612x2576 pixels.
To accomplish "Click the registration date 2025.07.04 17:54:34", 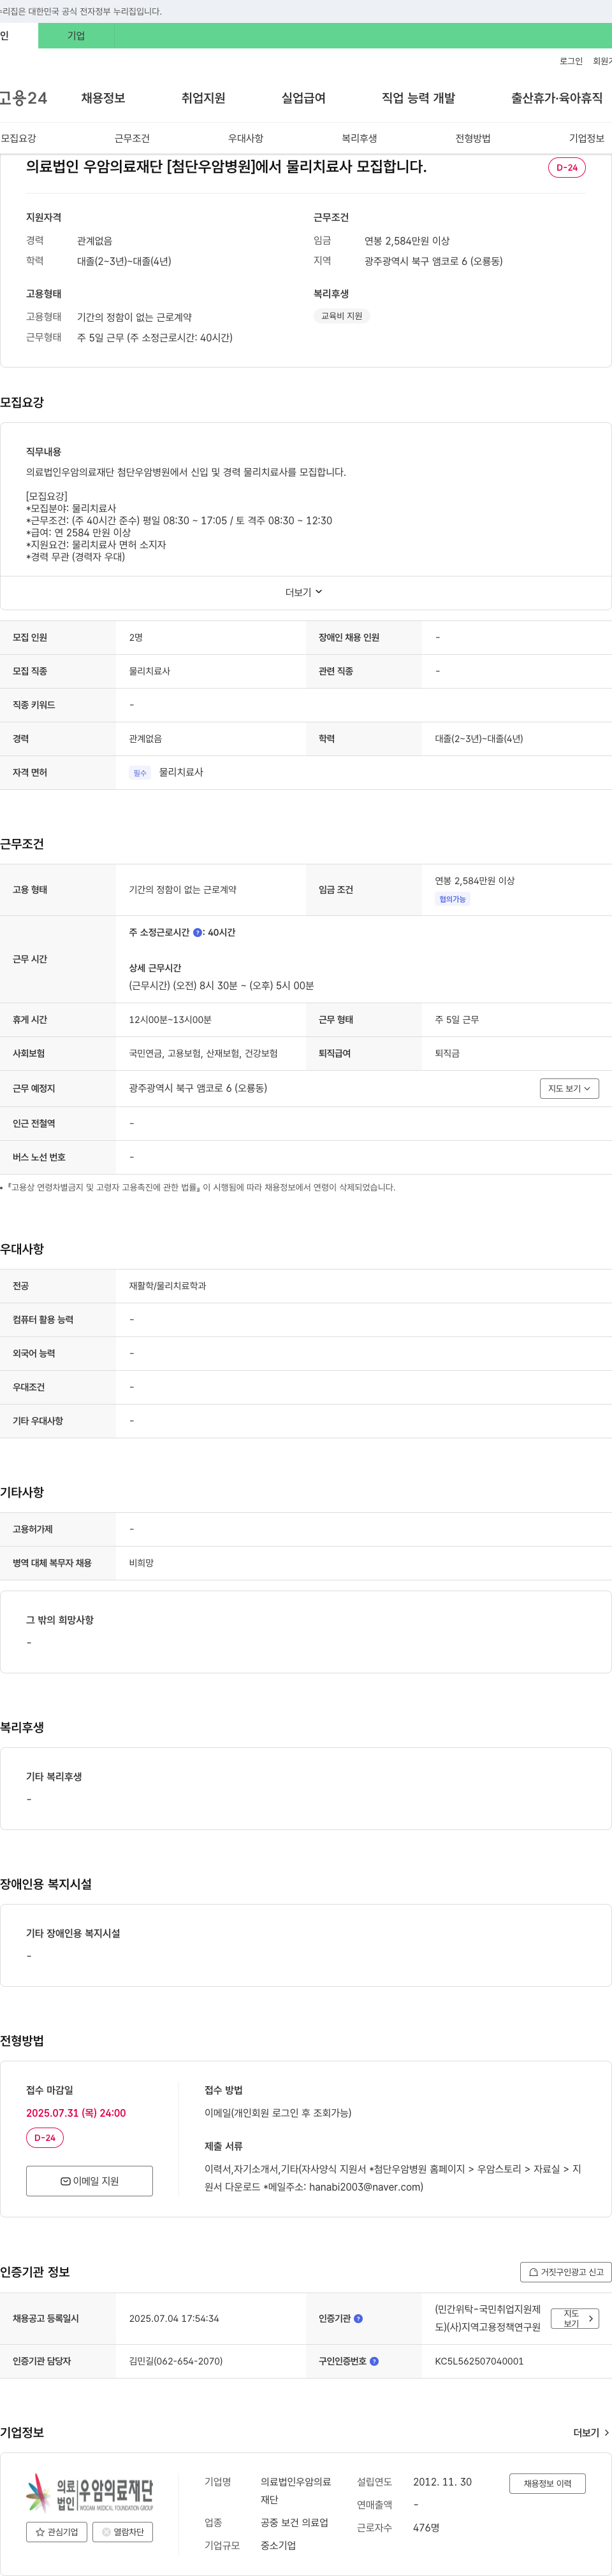I will pyautogui.click(x=174, y=2318).
